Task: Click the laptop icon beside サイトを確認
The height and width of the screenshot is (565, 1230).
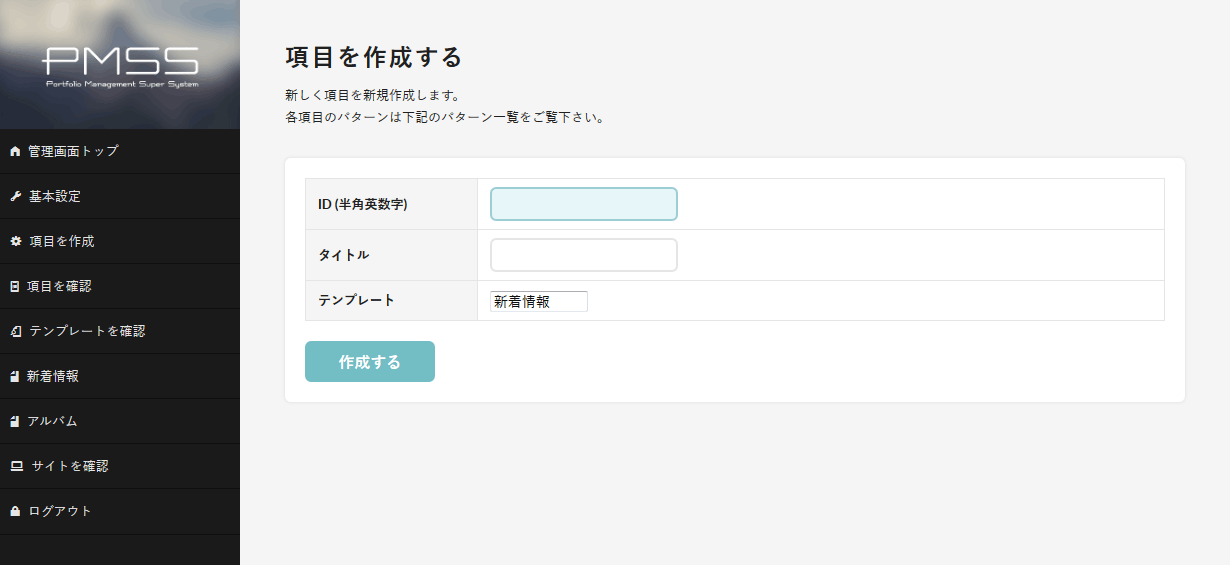Action: click(x=16, y=466)
